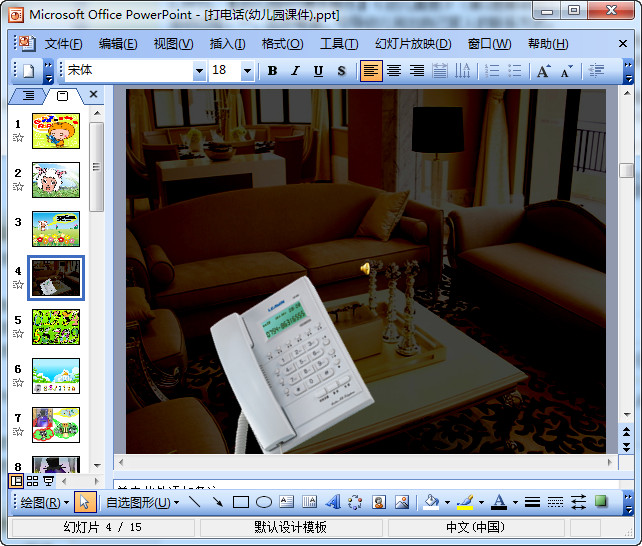The image size is (642, 546).
Task: Toggle Italic formatting
Action: tap(295, 71)
